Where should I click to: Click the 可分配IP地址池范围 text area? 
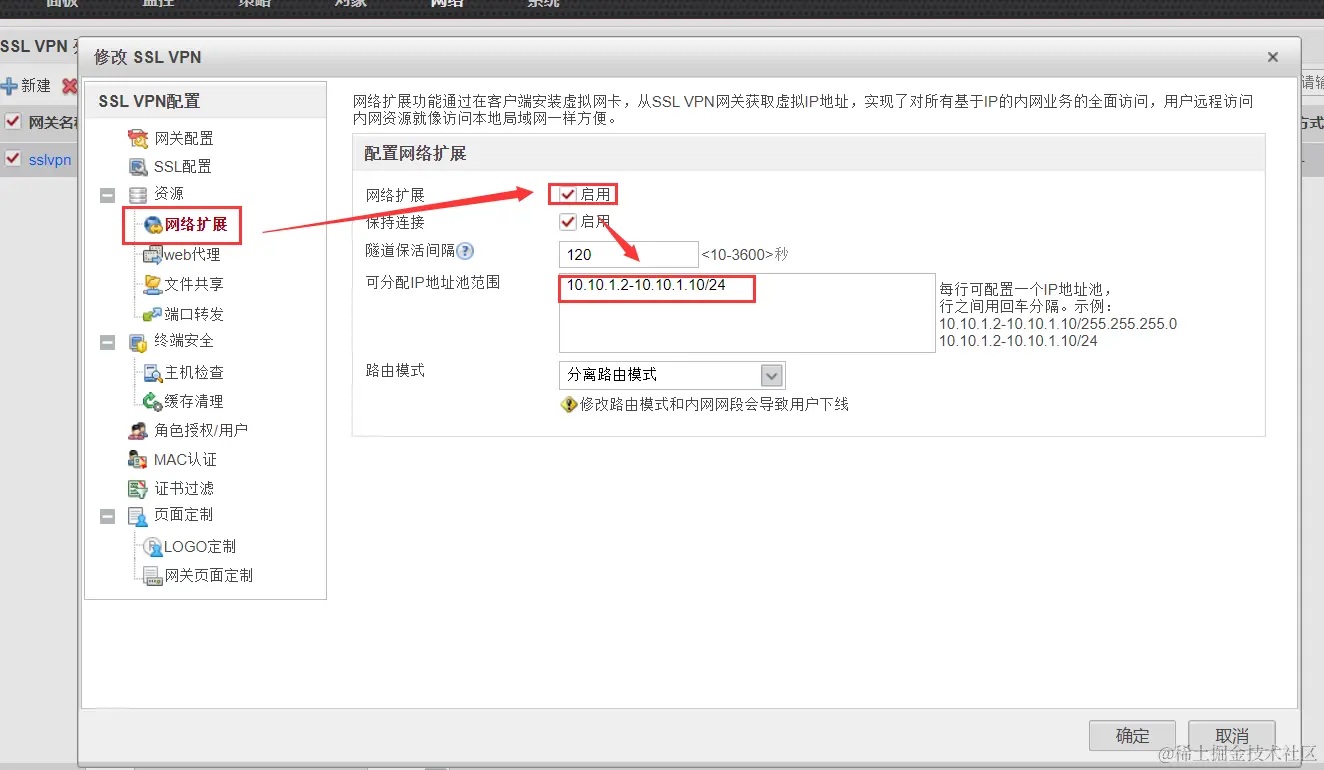click(x=747, y=313)
